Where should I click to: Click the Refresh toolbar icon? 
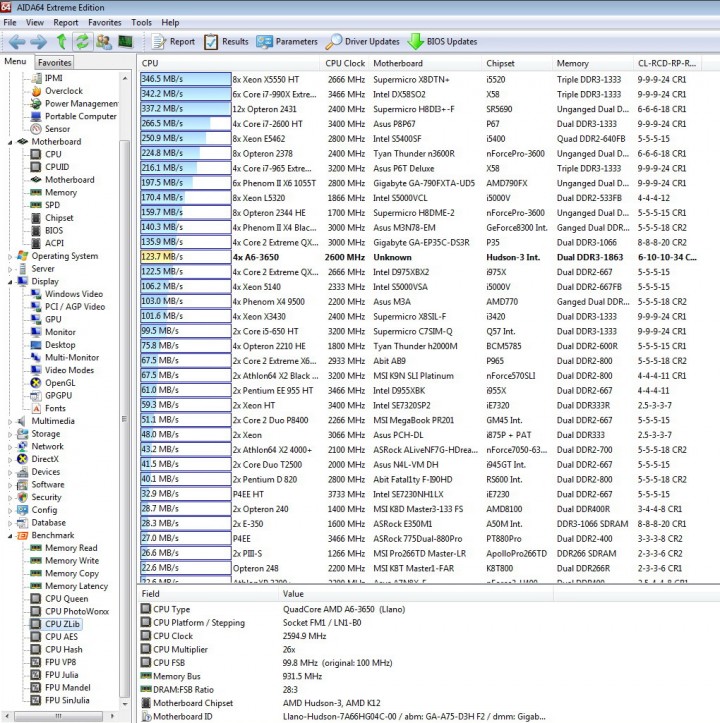pyautogui.click(x=82, y=41)
